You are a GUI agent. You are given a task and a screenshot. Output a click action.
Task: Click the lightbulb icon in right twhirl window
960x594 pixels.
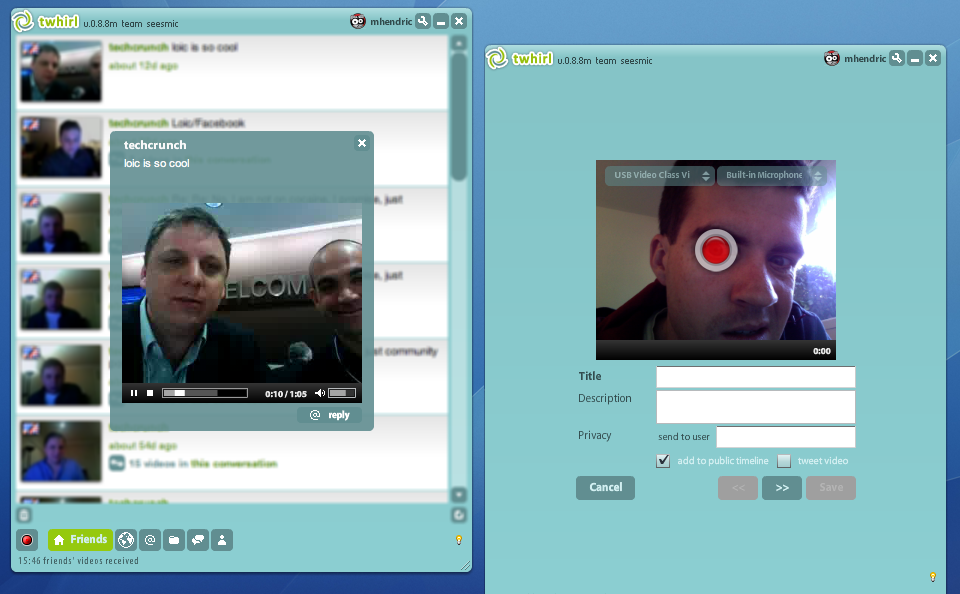[x=932, y=577]
